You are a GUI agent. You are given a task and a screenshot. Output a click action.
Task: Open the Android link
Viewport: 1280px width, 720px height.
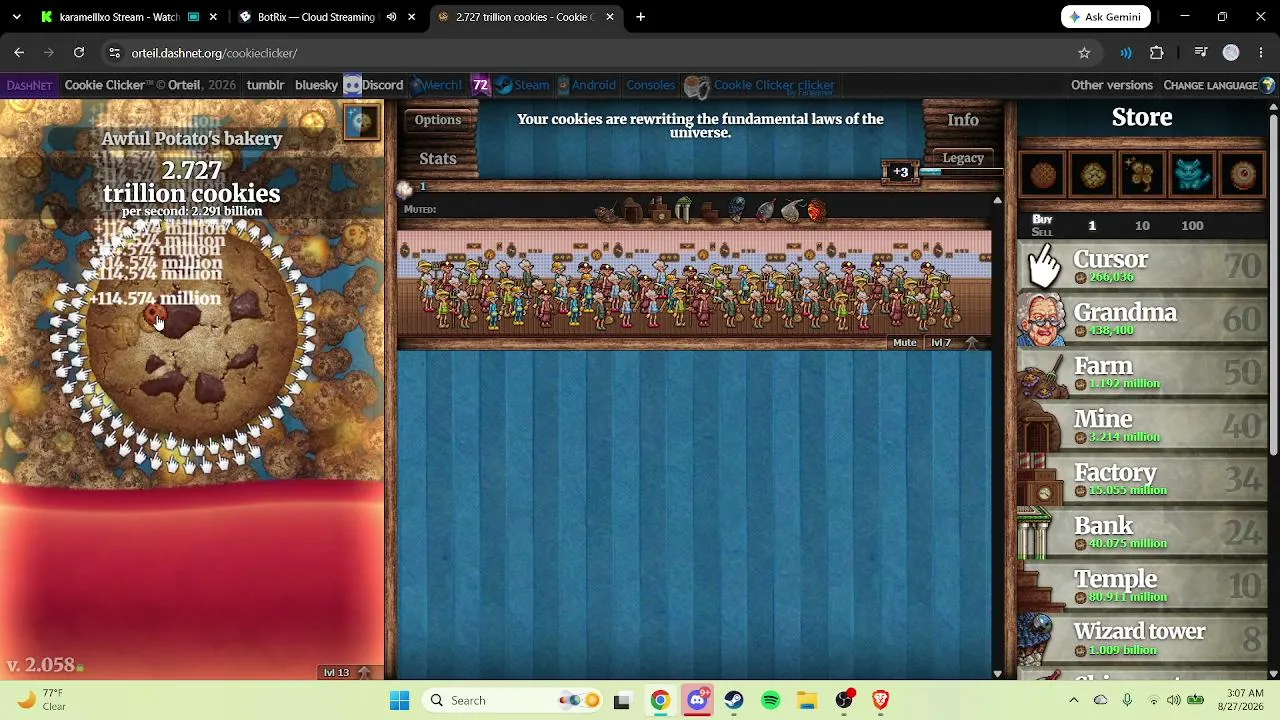[x=586, y=85]
